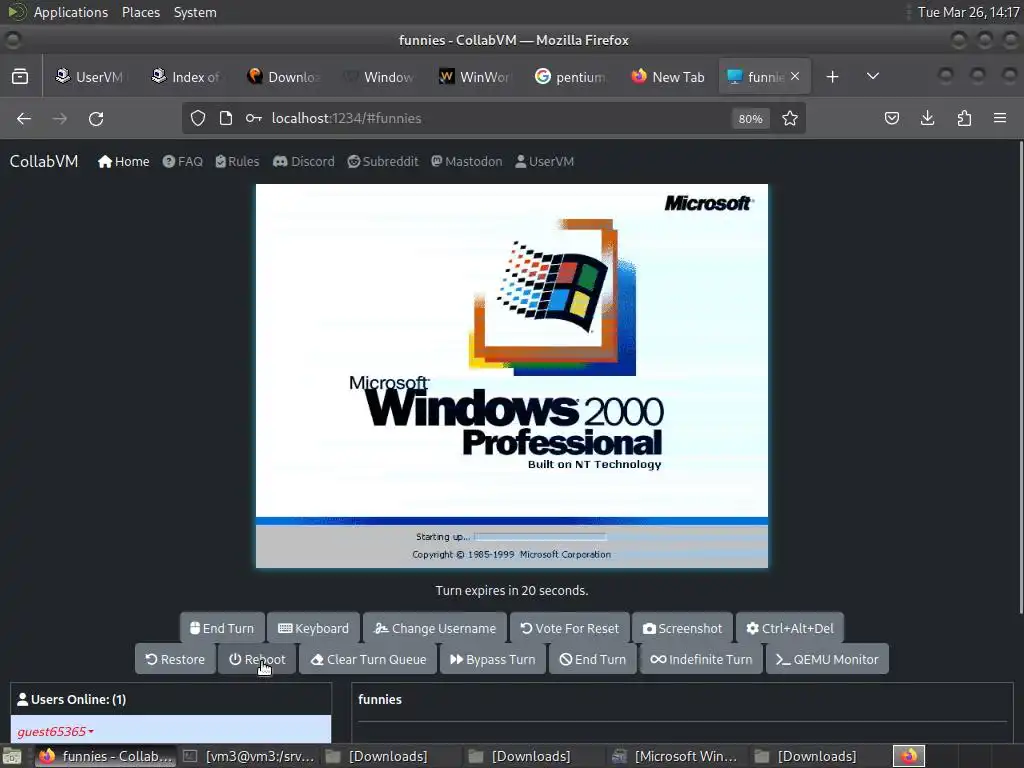Open Firefox View icon in the tab bar
Image resolution: width=1024 pixels, height=768 pixels.
point(20,77)
